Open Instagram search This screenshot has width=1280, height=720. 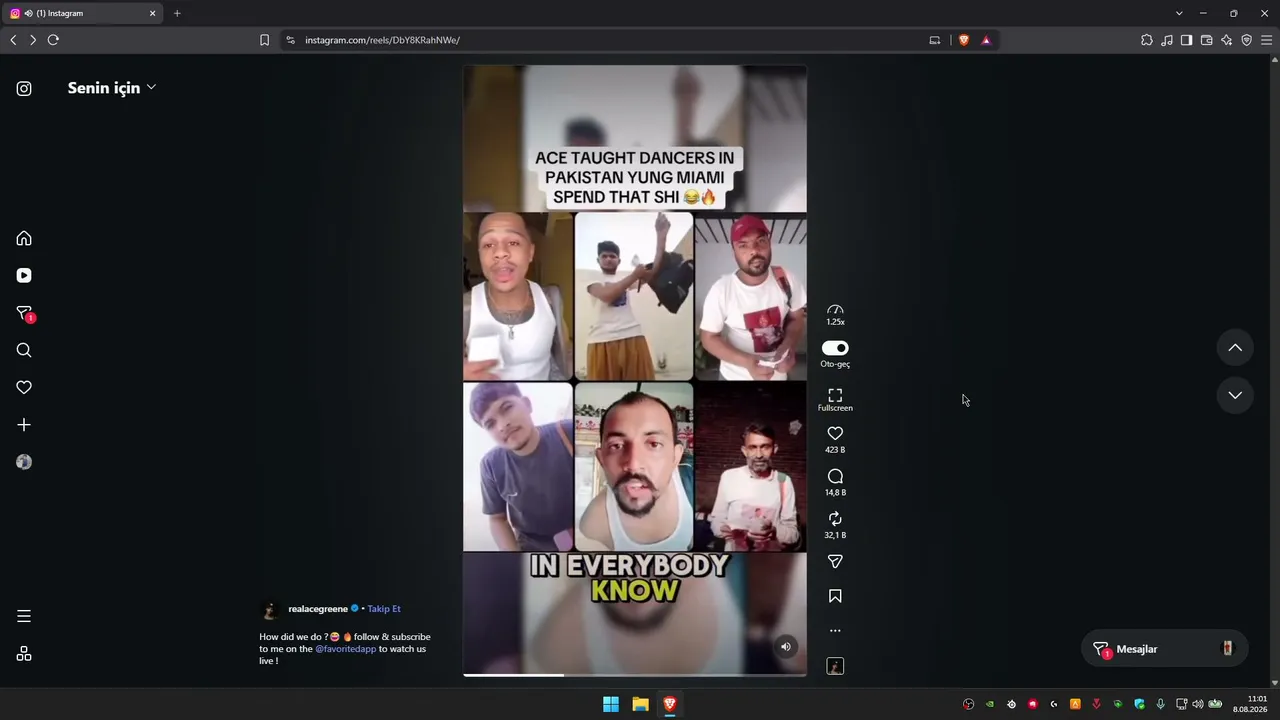(24, 350)
